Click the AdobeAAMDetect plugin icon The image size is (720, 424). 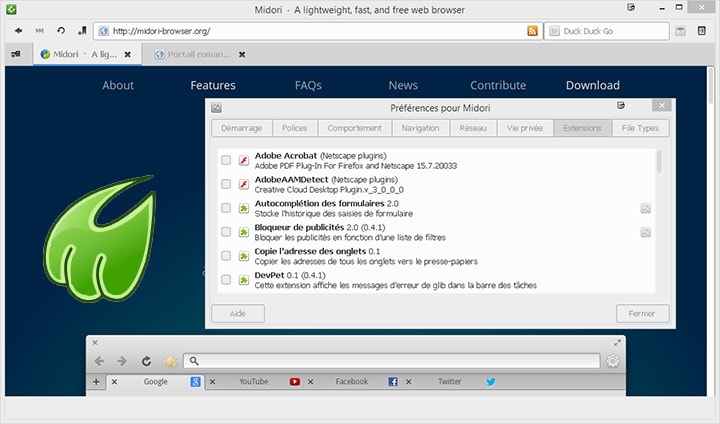244,184
